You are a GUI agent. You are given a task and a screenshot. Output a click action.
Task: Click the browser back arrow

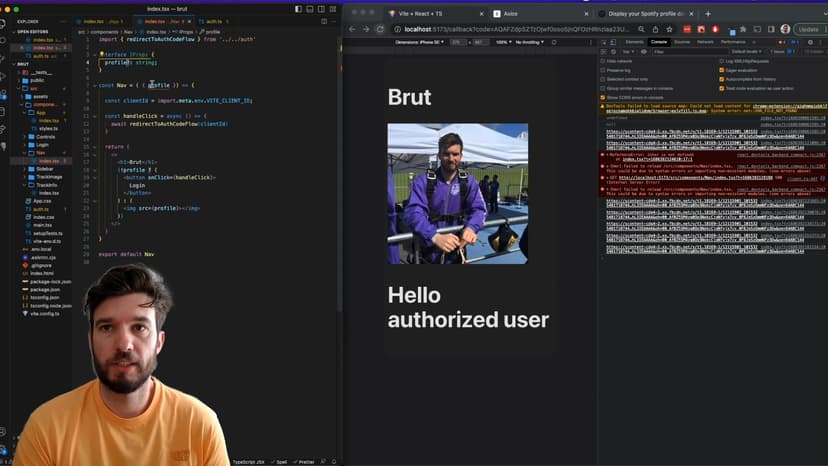tap(353, 29)
